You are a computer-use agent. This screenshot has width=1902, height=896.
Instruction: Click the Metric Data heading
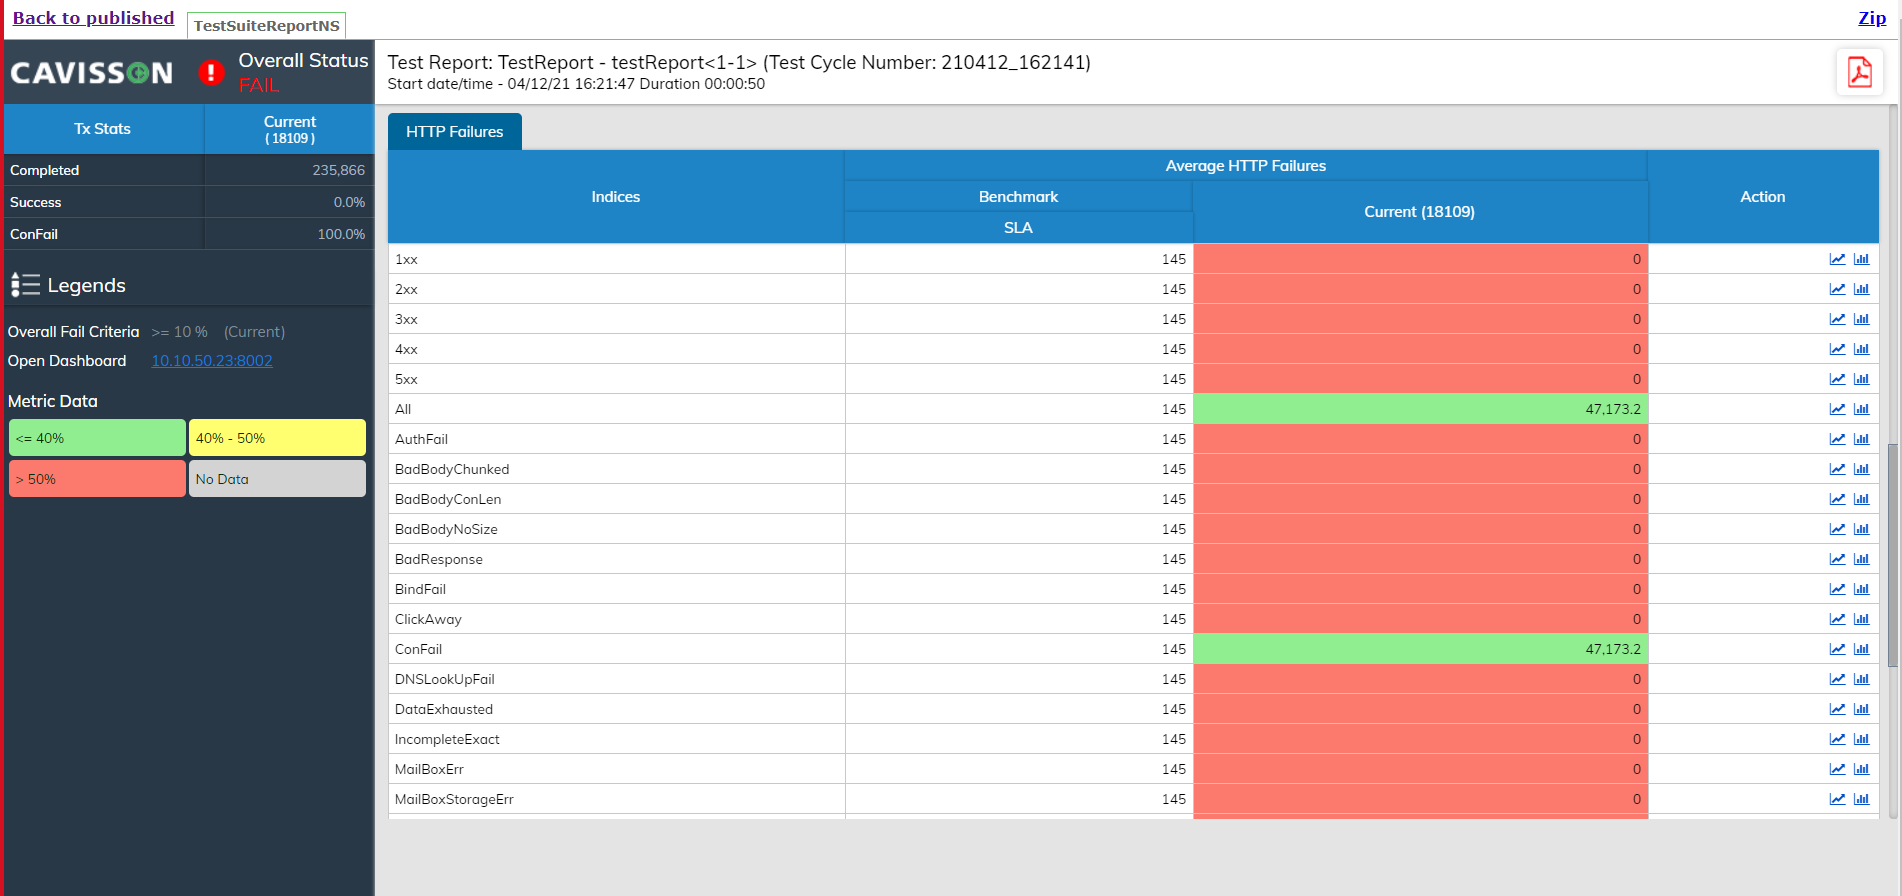tap(53, 401)
